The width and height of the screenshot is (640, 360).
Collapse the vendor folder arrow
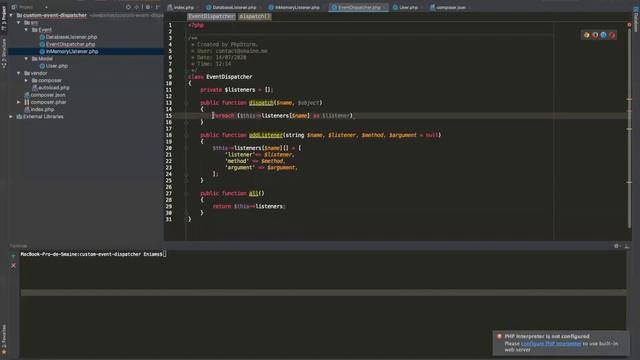(x=19, y=73)
